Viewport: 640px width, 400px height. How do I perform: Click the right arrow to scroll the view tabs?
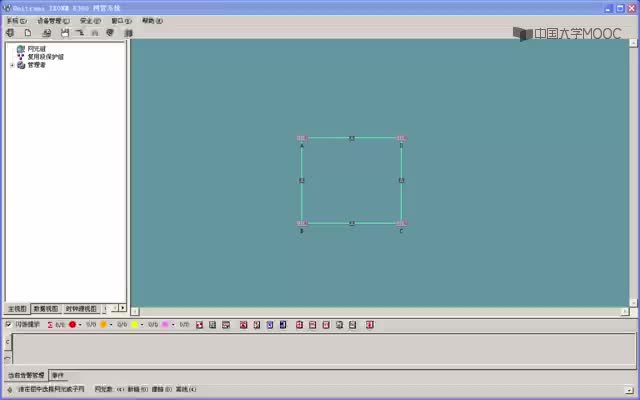(122, 308)
